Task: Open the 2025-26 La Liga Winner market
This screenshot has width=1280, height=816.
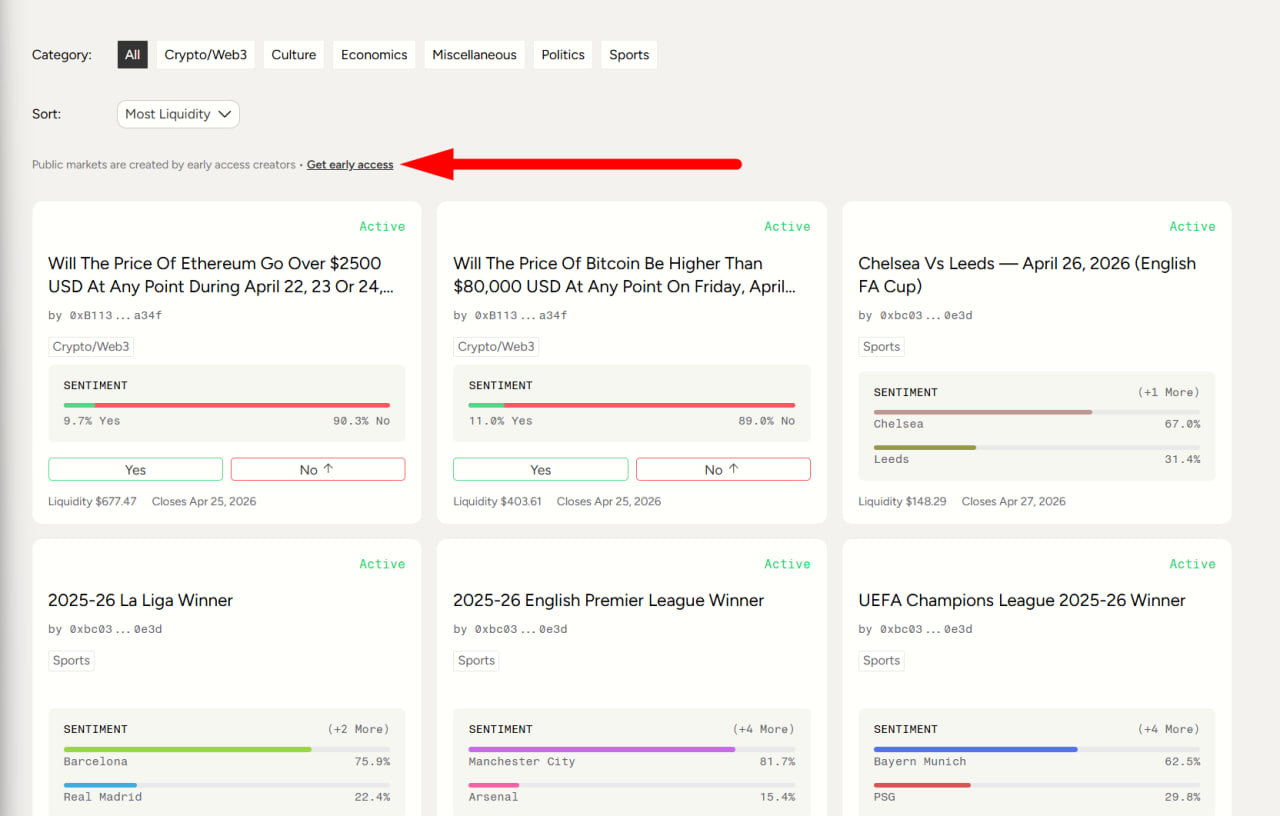Action: pyautogui.click(x=140, y=601)
